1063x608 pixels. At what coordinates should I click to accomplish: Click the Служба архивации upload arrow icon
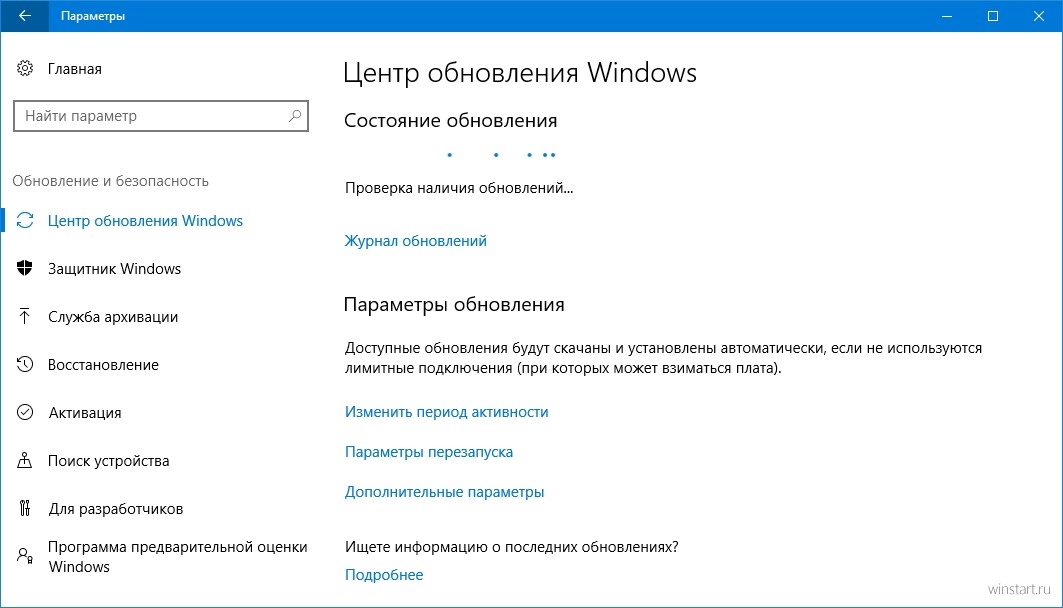coord(24,317)
